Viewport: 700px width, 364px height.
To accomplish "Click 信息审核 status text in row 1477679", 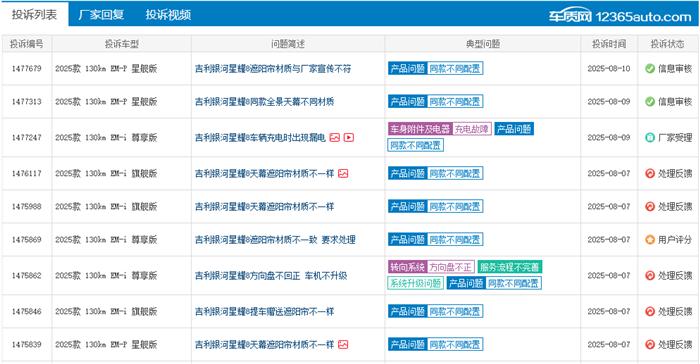I will tap(675, 68).
